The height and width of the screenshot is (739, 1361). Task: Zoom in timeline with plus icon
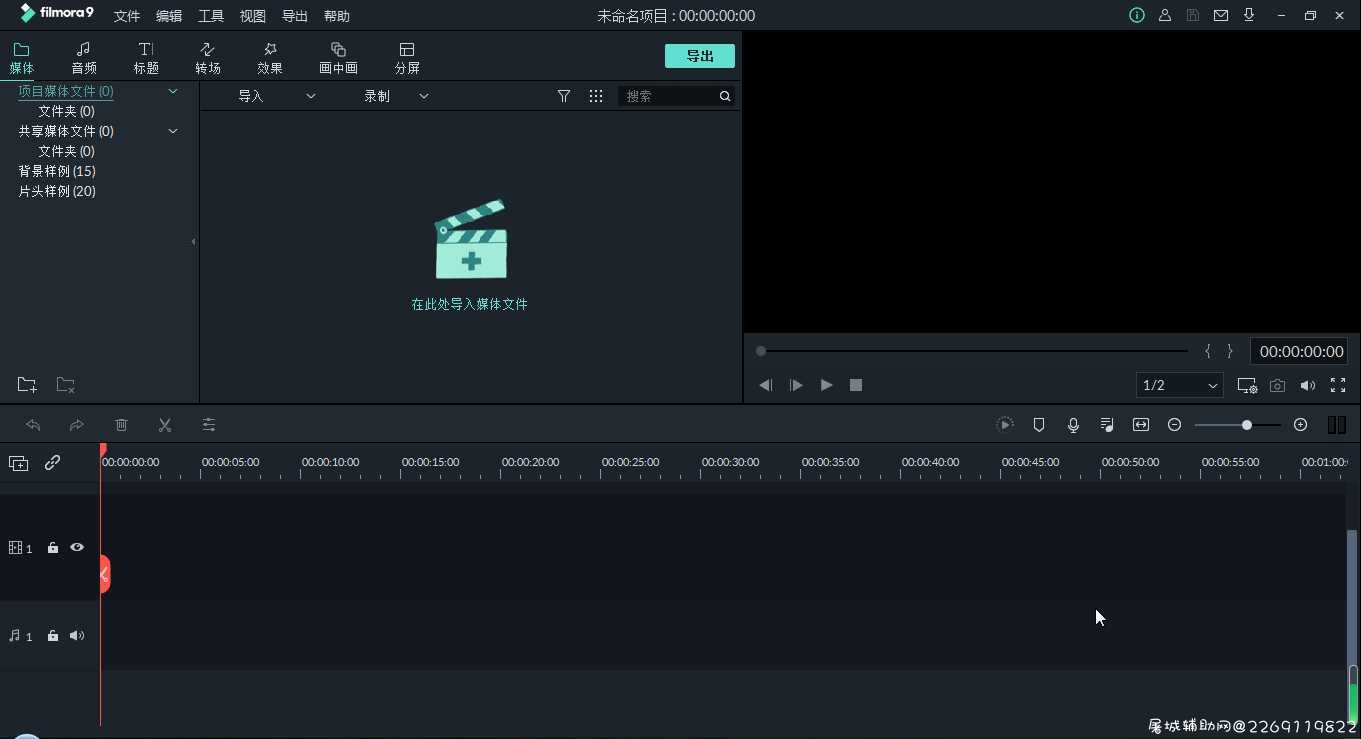point(1300,425)
